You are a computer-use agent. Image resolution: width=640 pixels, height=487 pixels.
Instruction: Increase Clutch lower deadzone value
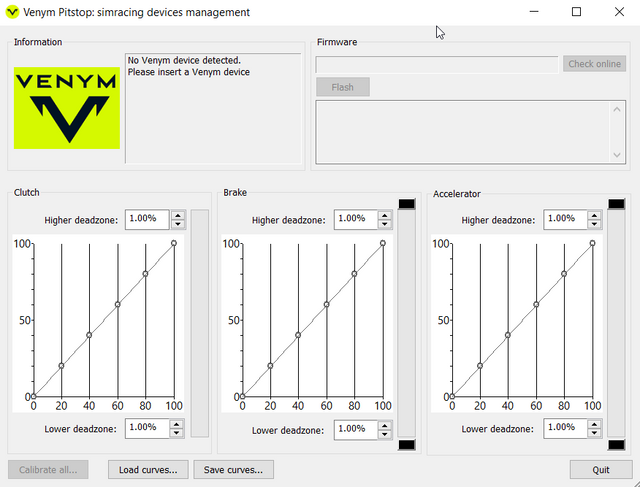(177, 424)
